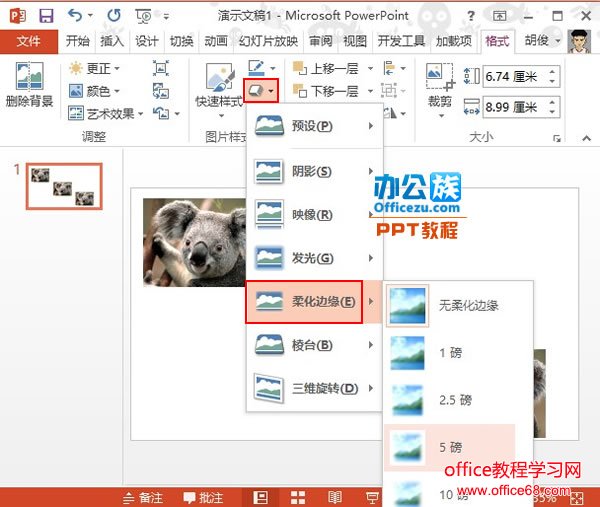Open Bevel (棱台) submenu

(x=315, y=345)
